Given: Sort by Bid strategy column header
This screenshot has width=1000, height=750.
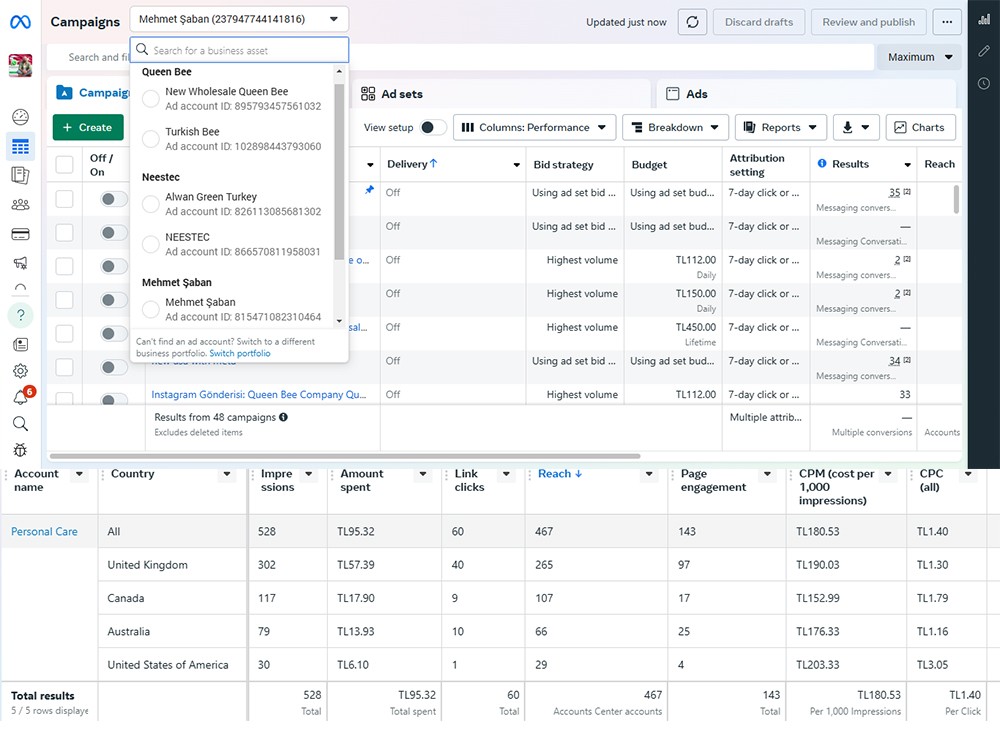Looking at the screenshot, I should [563, 165].
